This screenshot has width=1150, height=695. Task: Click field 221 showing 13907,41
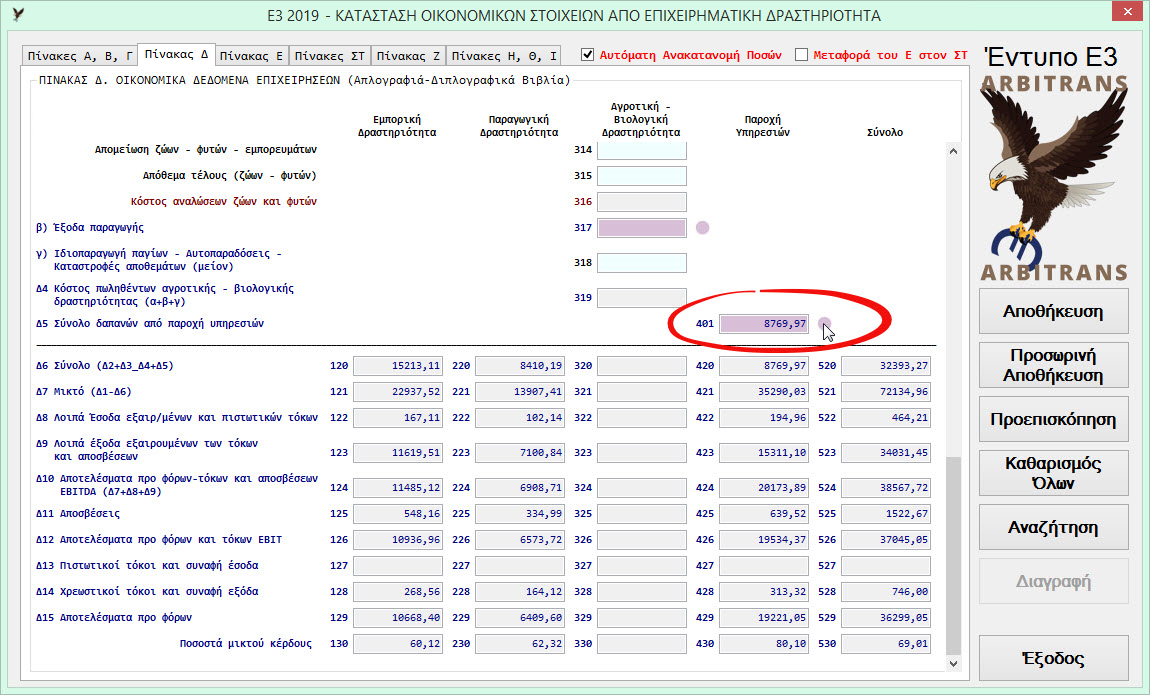[x=520, y=392]
